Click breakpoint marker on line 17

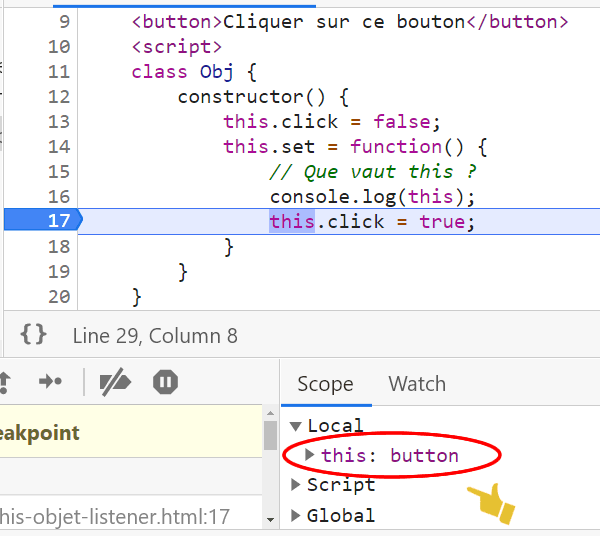[43, 221]
